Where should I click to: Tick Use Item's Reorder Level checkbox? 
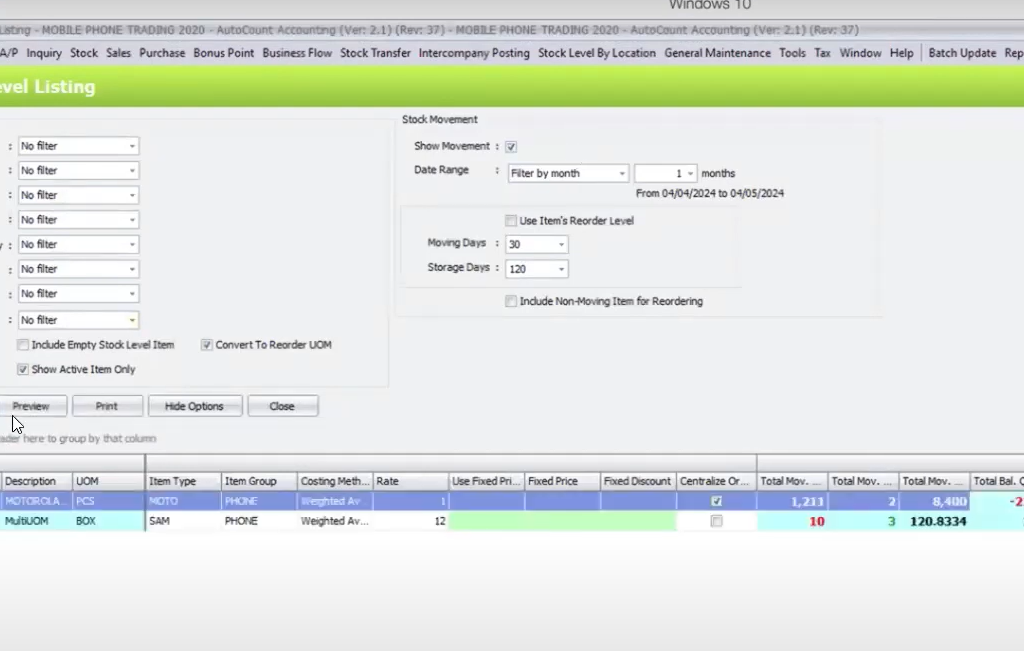point(511,221)
